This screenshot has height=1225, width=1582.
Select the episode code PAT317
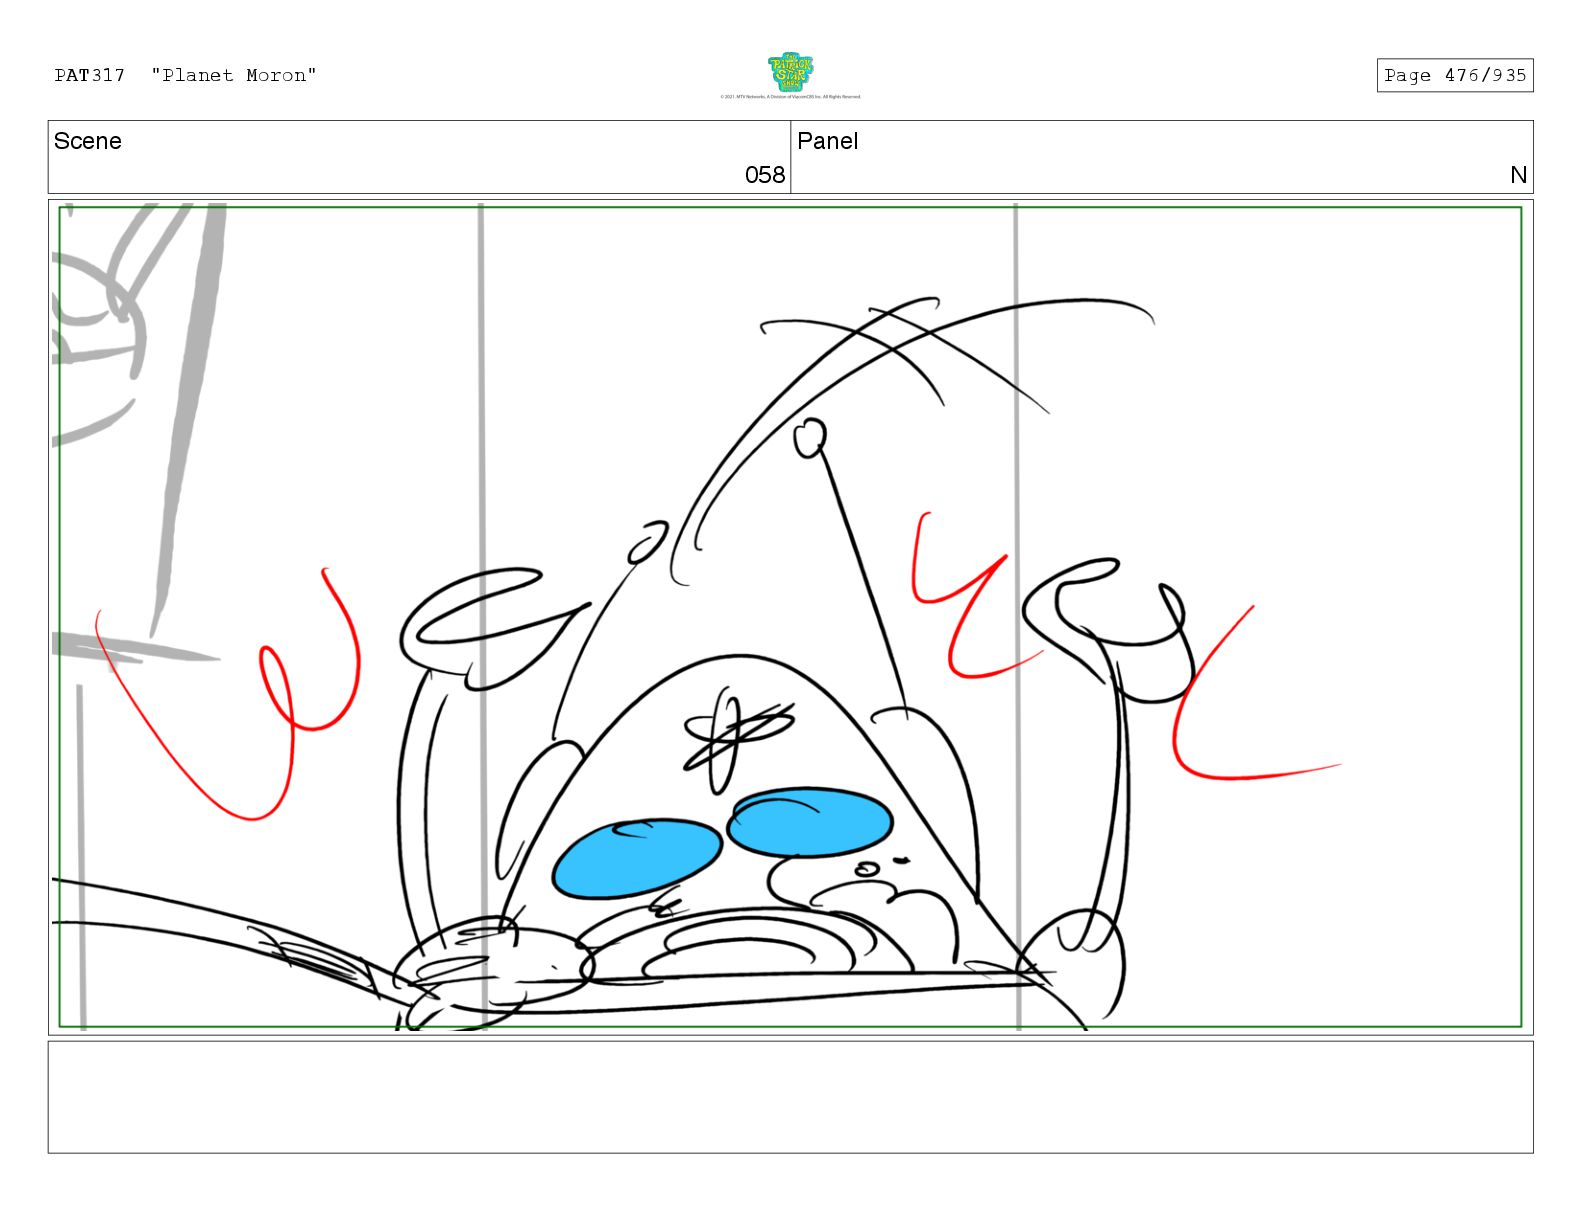pyautogui.click(x=90, y=75)
